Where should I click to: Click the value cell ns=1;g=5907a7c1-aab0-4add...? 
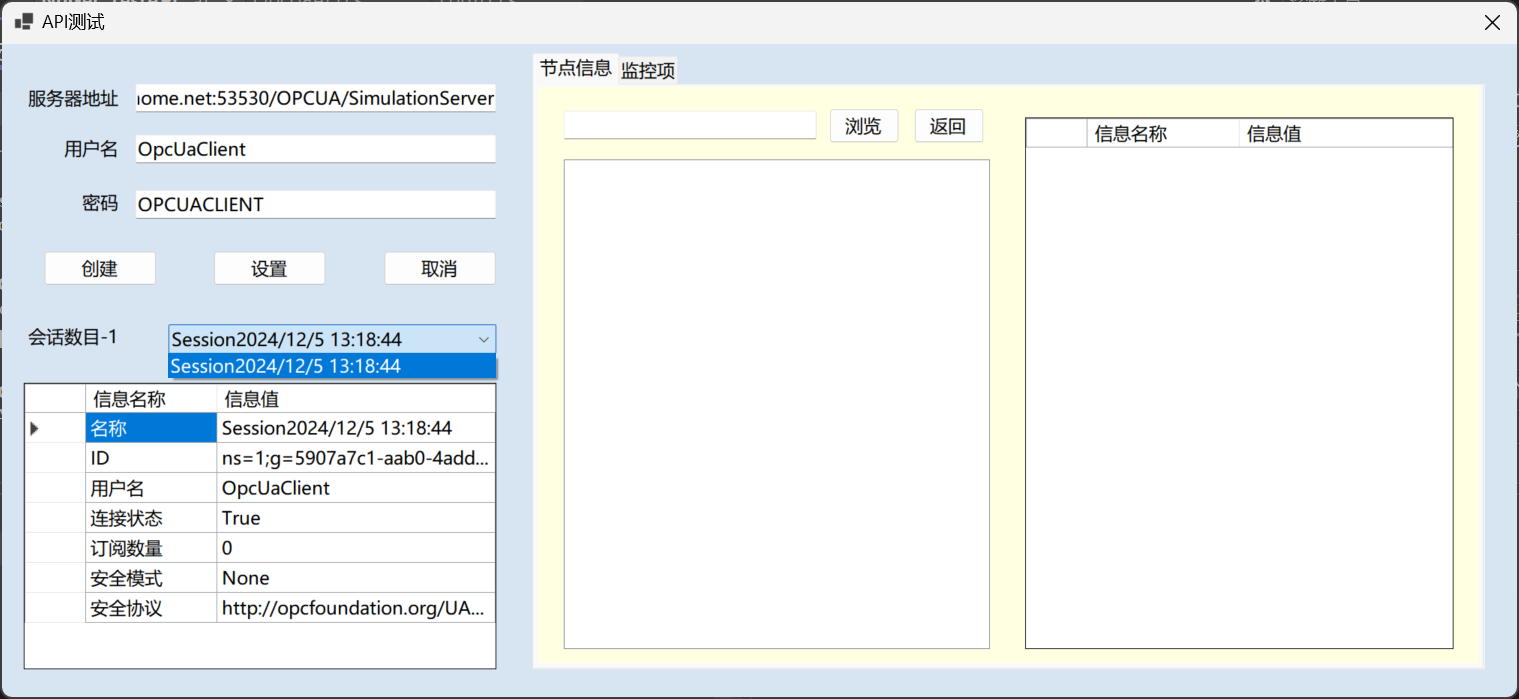[356, 458]
